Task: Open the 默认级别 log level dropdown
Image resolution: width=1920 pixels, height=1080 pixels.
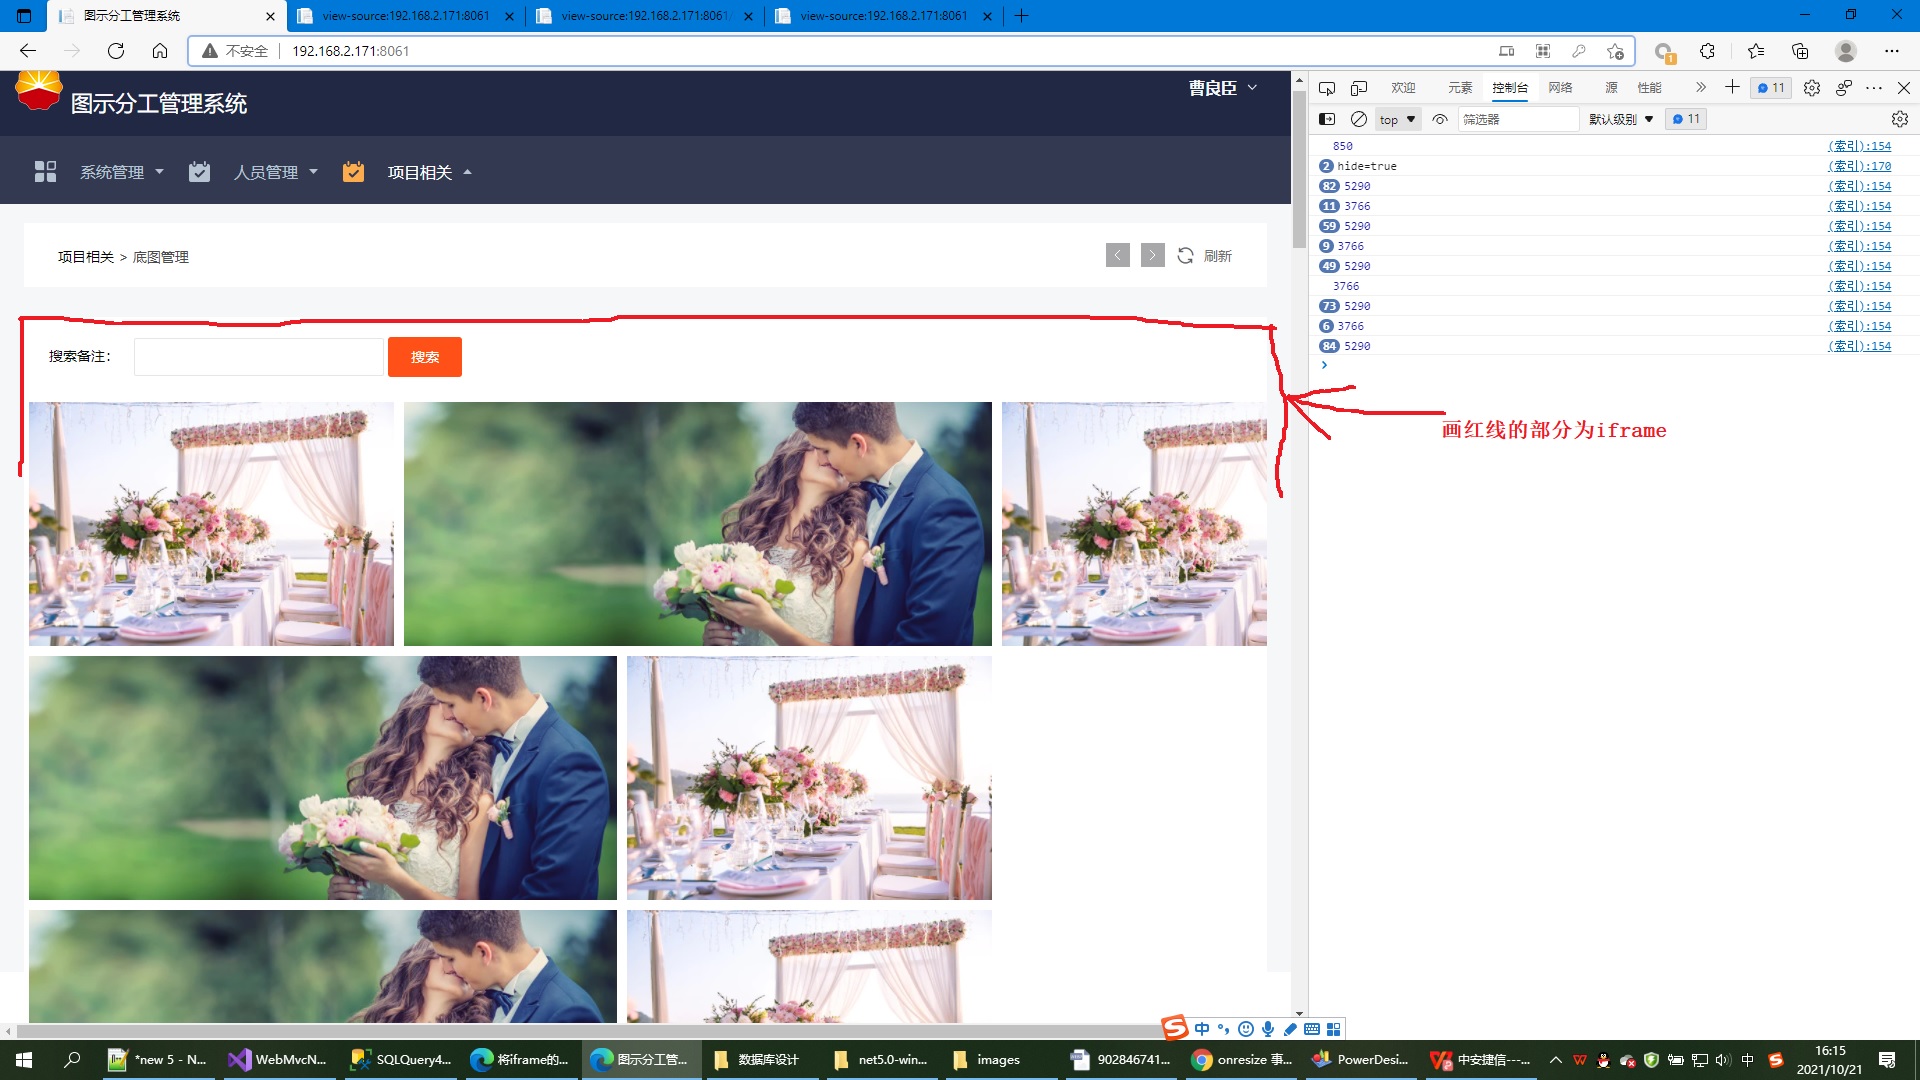Action: click(1620, 119)
